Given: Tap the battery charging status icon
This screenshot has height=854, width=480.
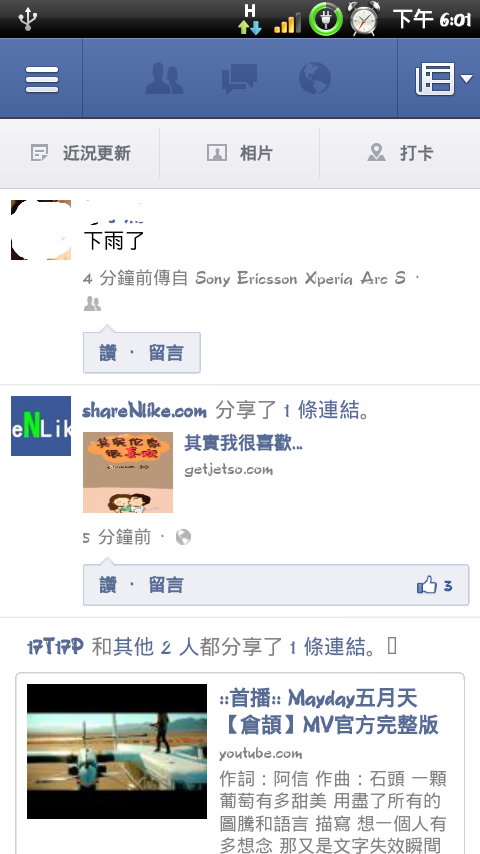Looking at the screenshot, I should [x=325, y=19].
